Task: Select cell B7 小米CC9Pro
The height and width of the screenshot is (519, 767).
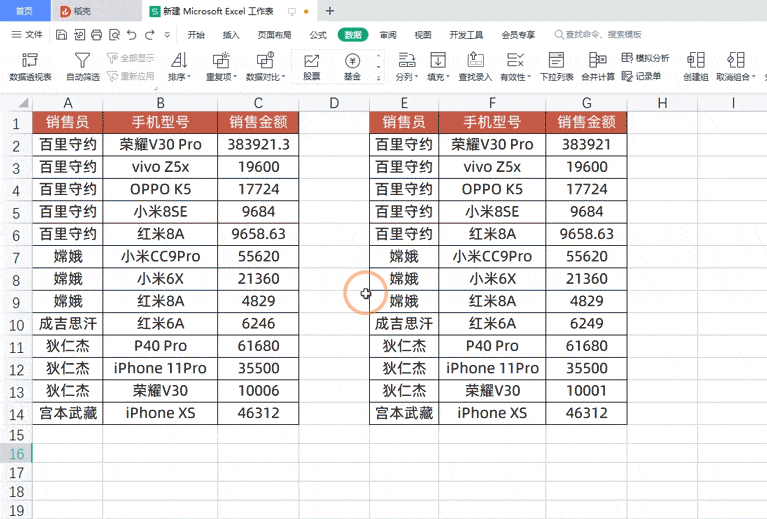Action: pos(160,256)
